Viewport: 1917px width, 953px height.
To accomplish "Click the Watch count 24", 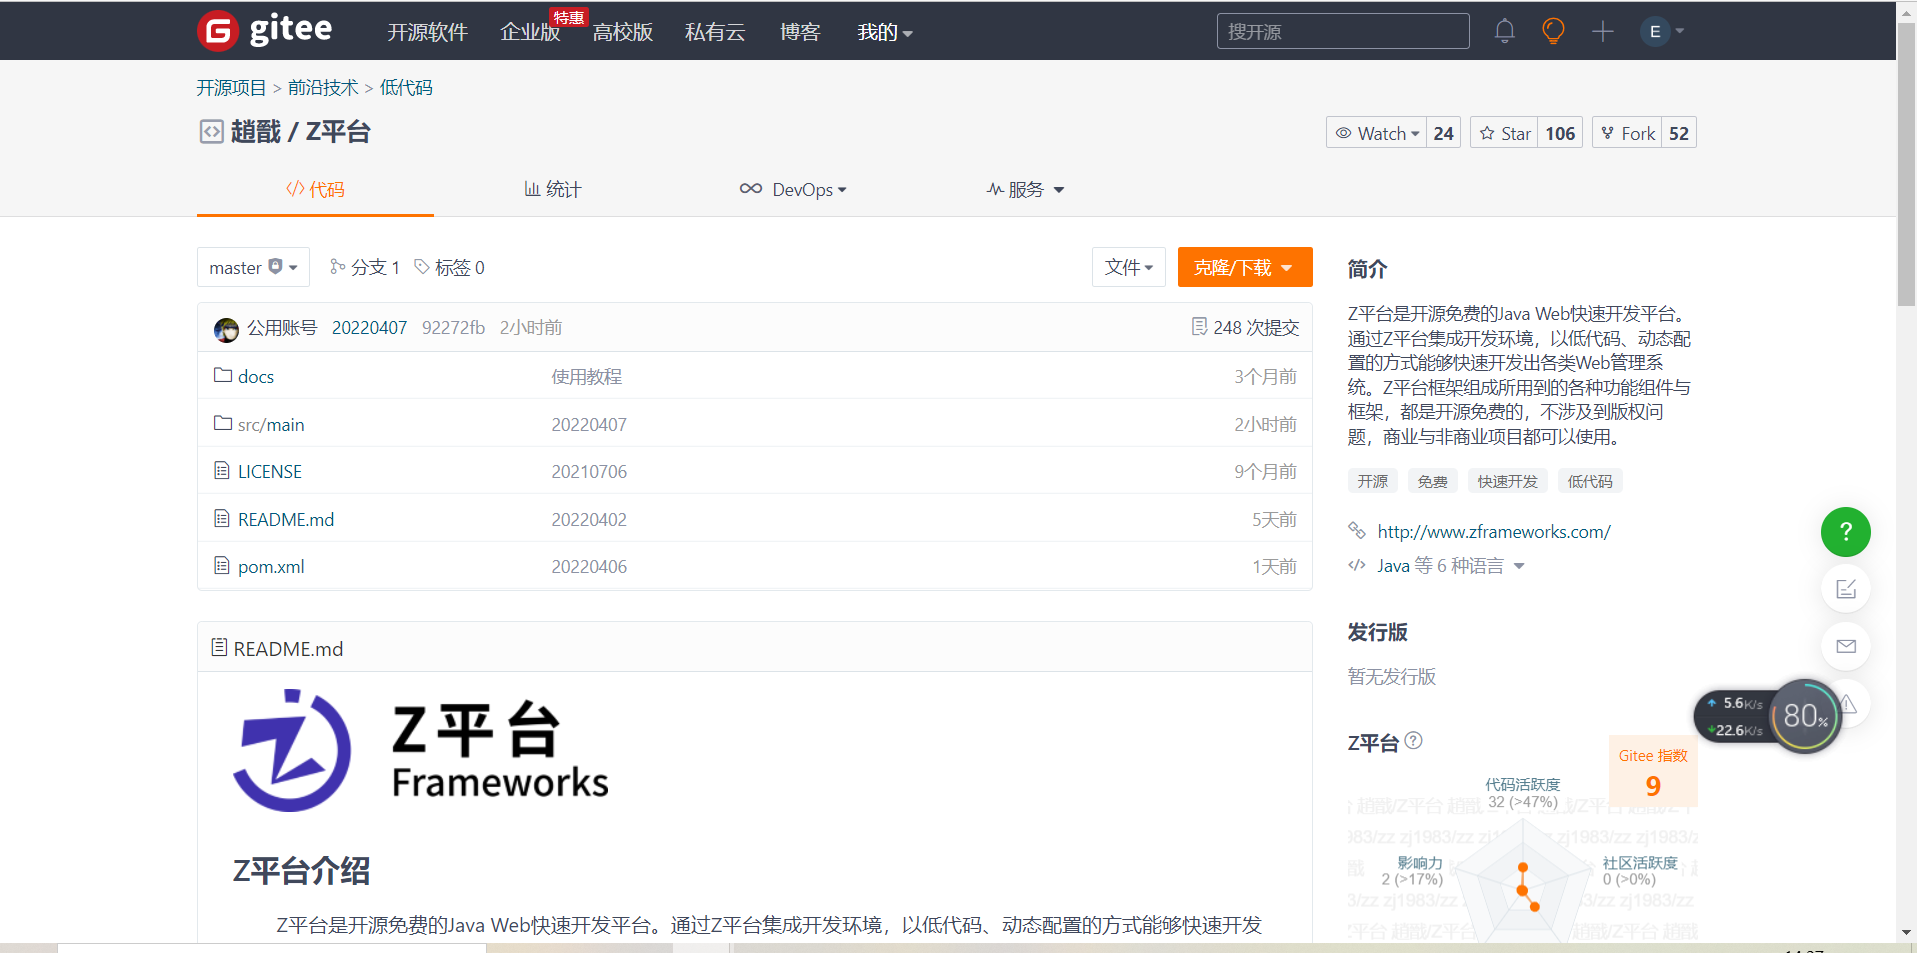I will point(1443,133).
